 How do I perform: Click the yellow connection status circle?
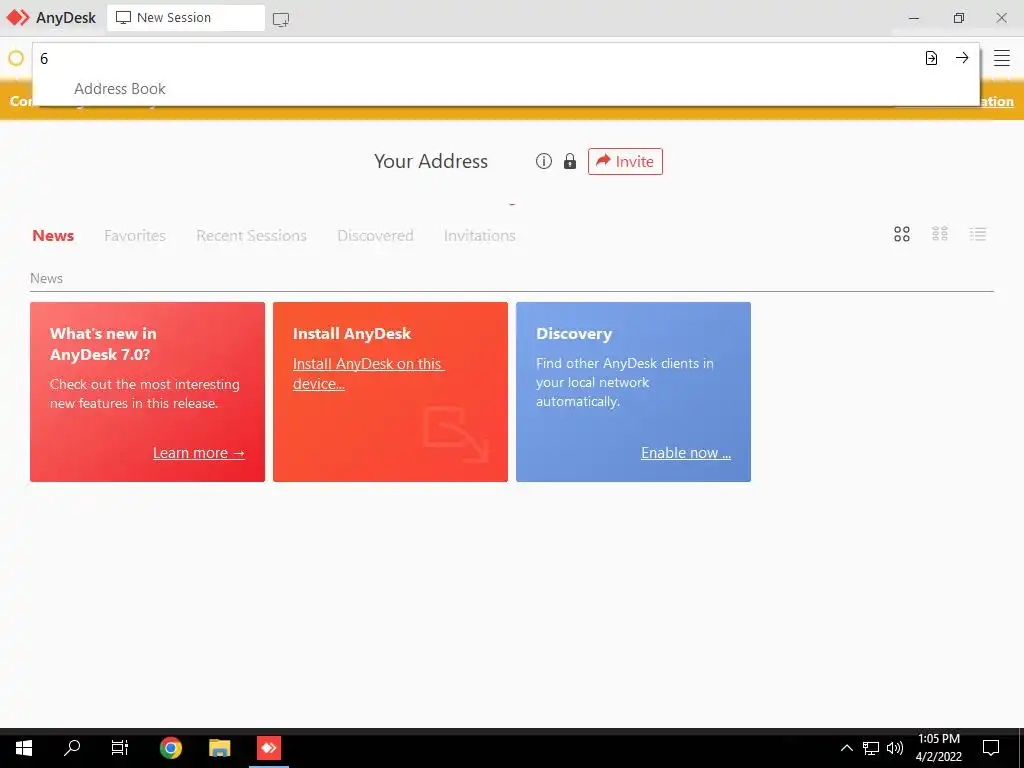click(x=16, y=58)
